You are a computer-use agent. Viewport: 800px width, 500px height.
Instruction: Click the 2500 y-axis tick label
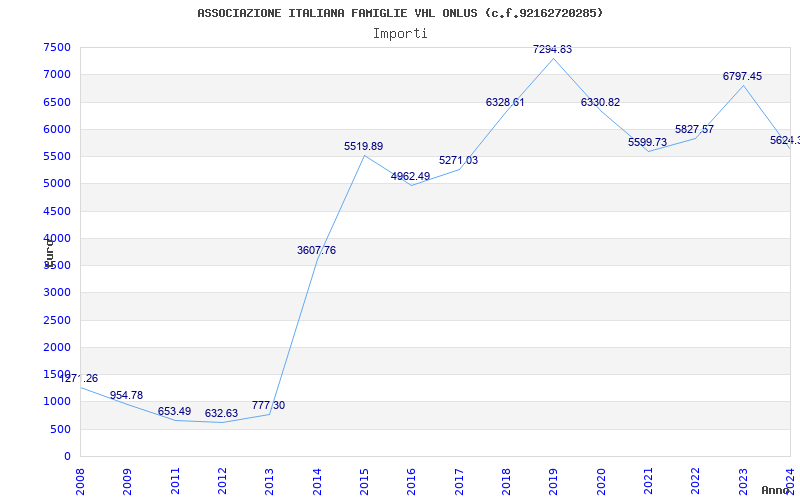coord(57,320)
